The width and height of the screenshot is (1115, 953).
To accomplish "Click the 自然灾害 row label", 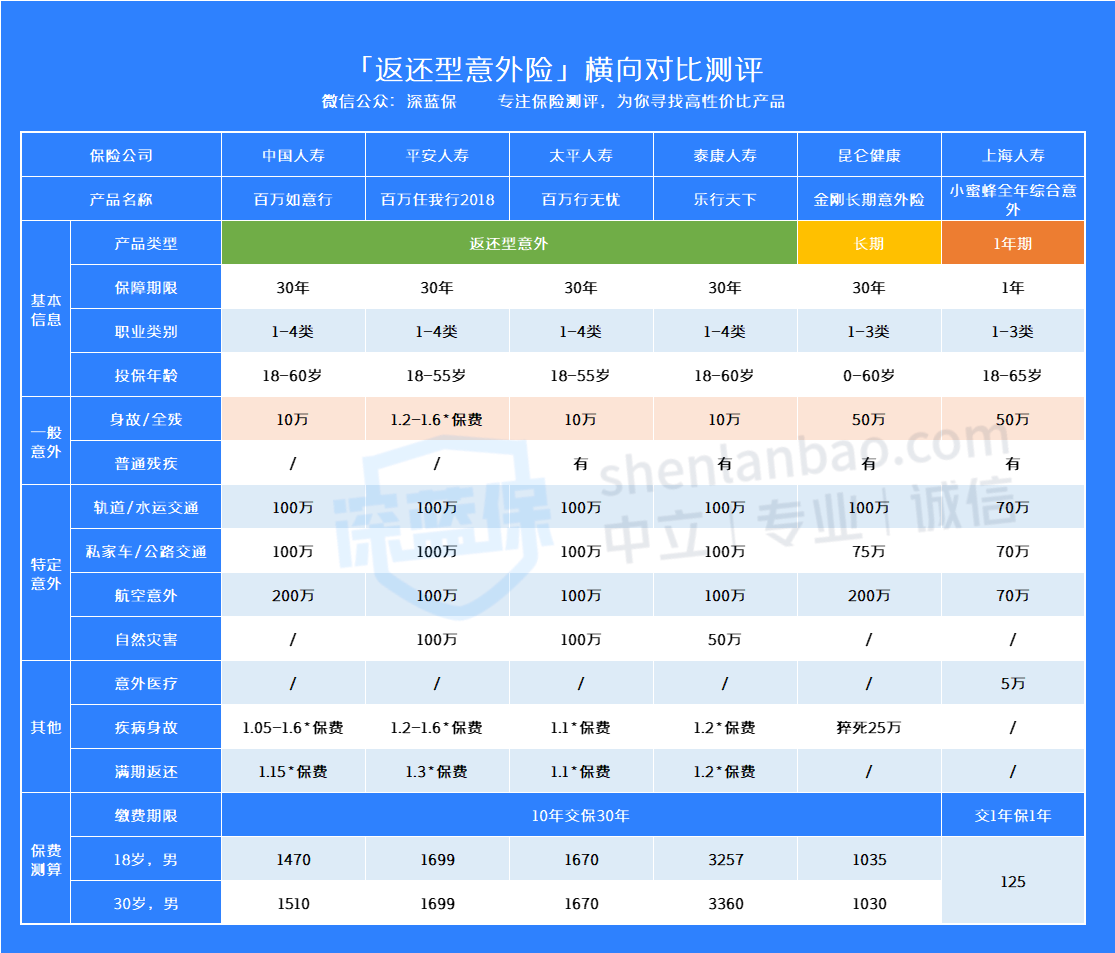I will [146, 639].
